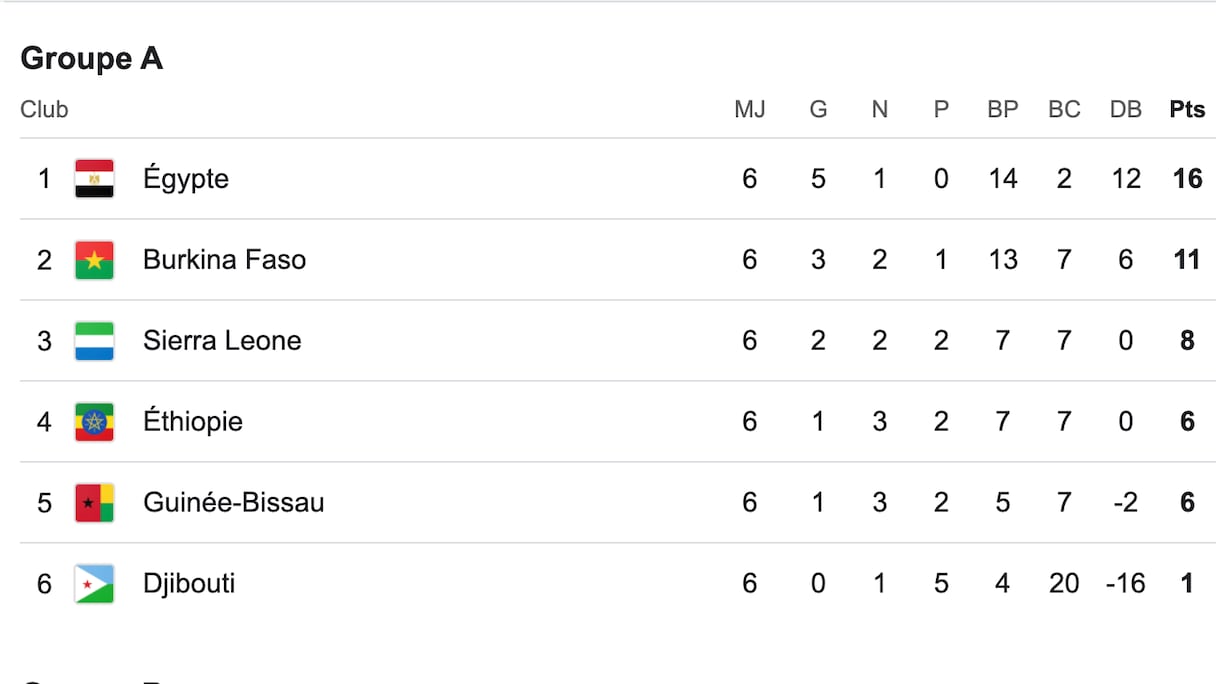
Task: Click the Sierra Leone flag icon
Action: [x=94, y=341]
